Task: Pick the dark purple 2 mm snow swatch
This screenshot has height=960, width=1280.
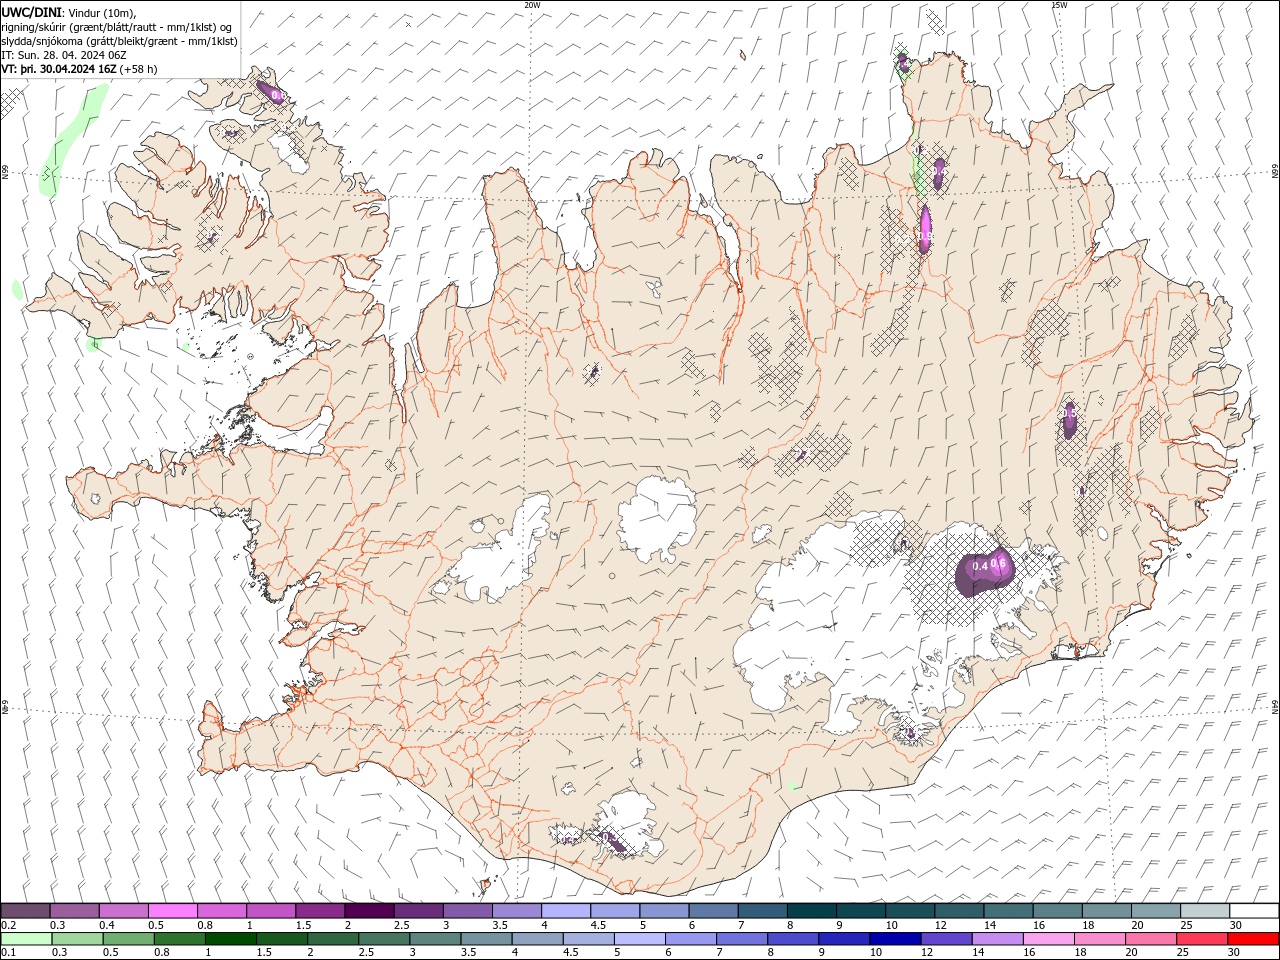Action: tap(370, 910)
